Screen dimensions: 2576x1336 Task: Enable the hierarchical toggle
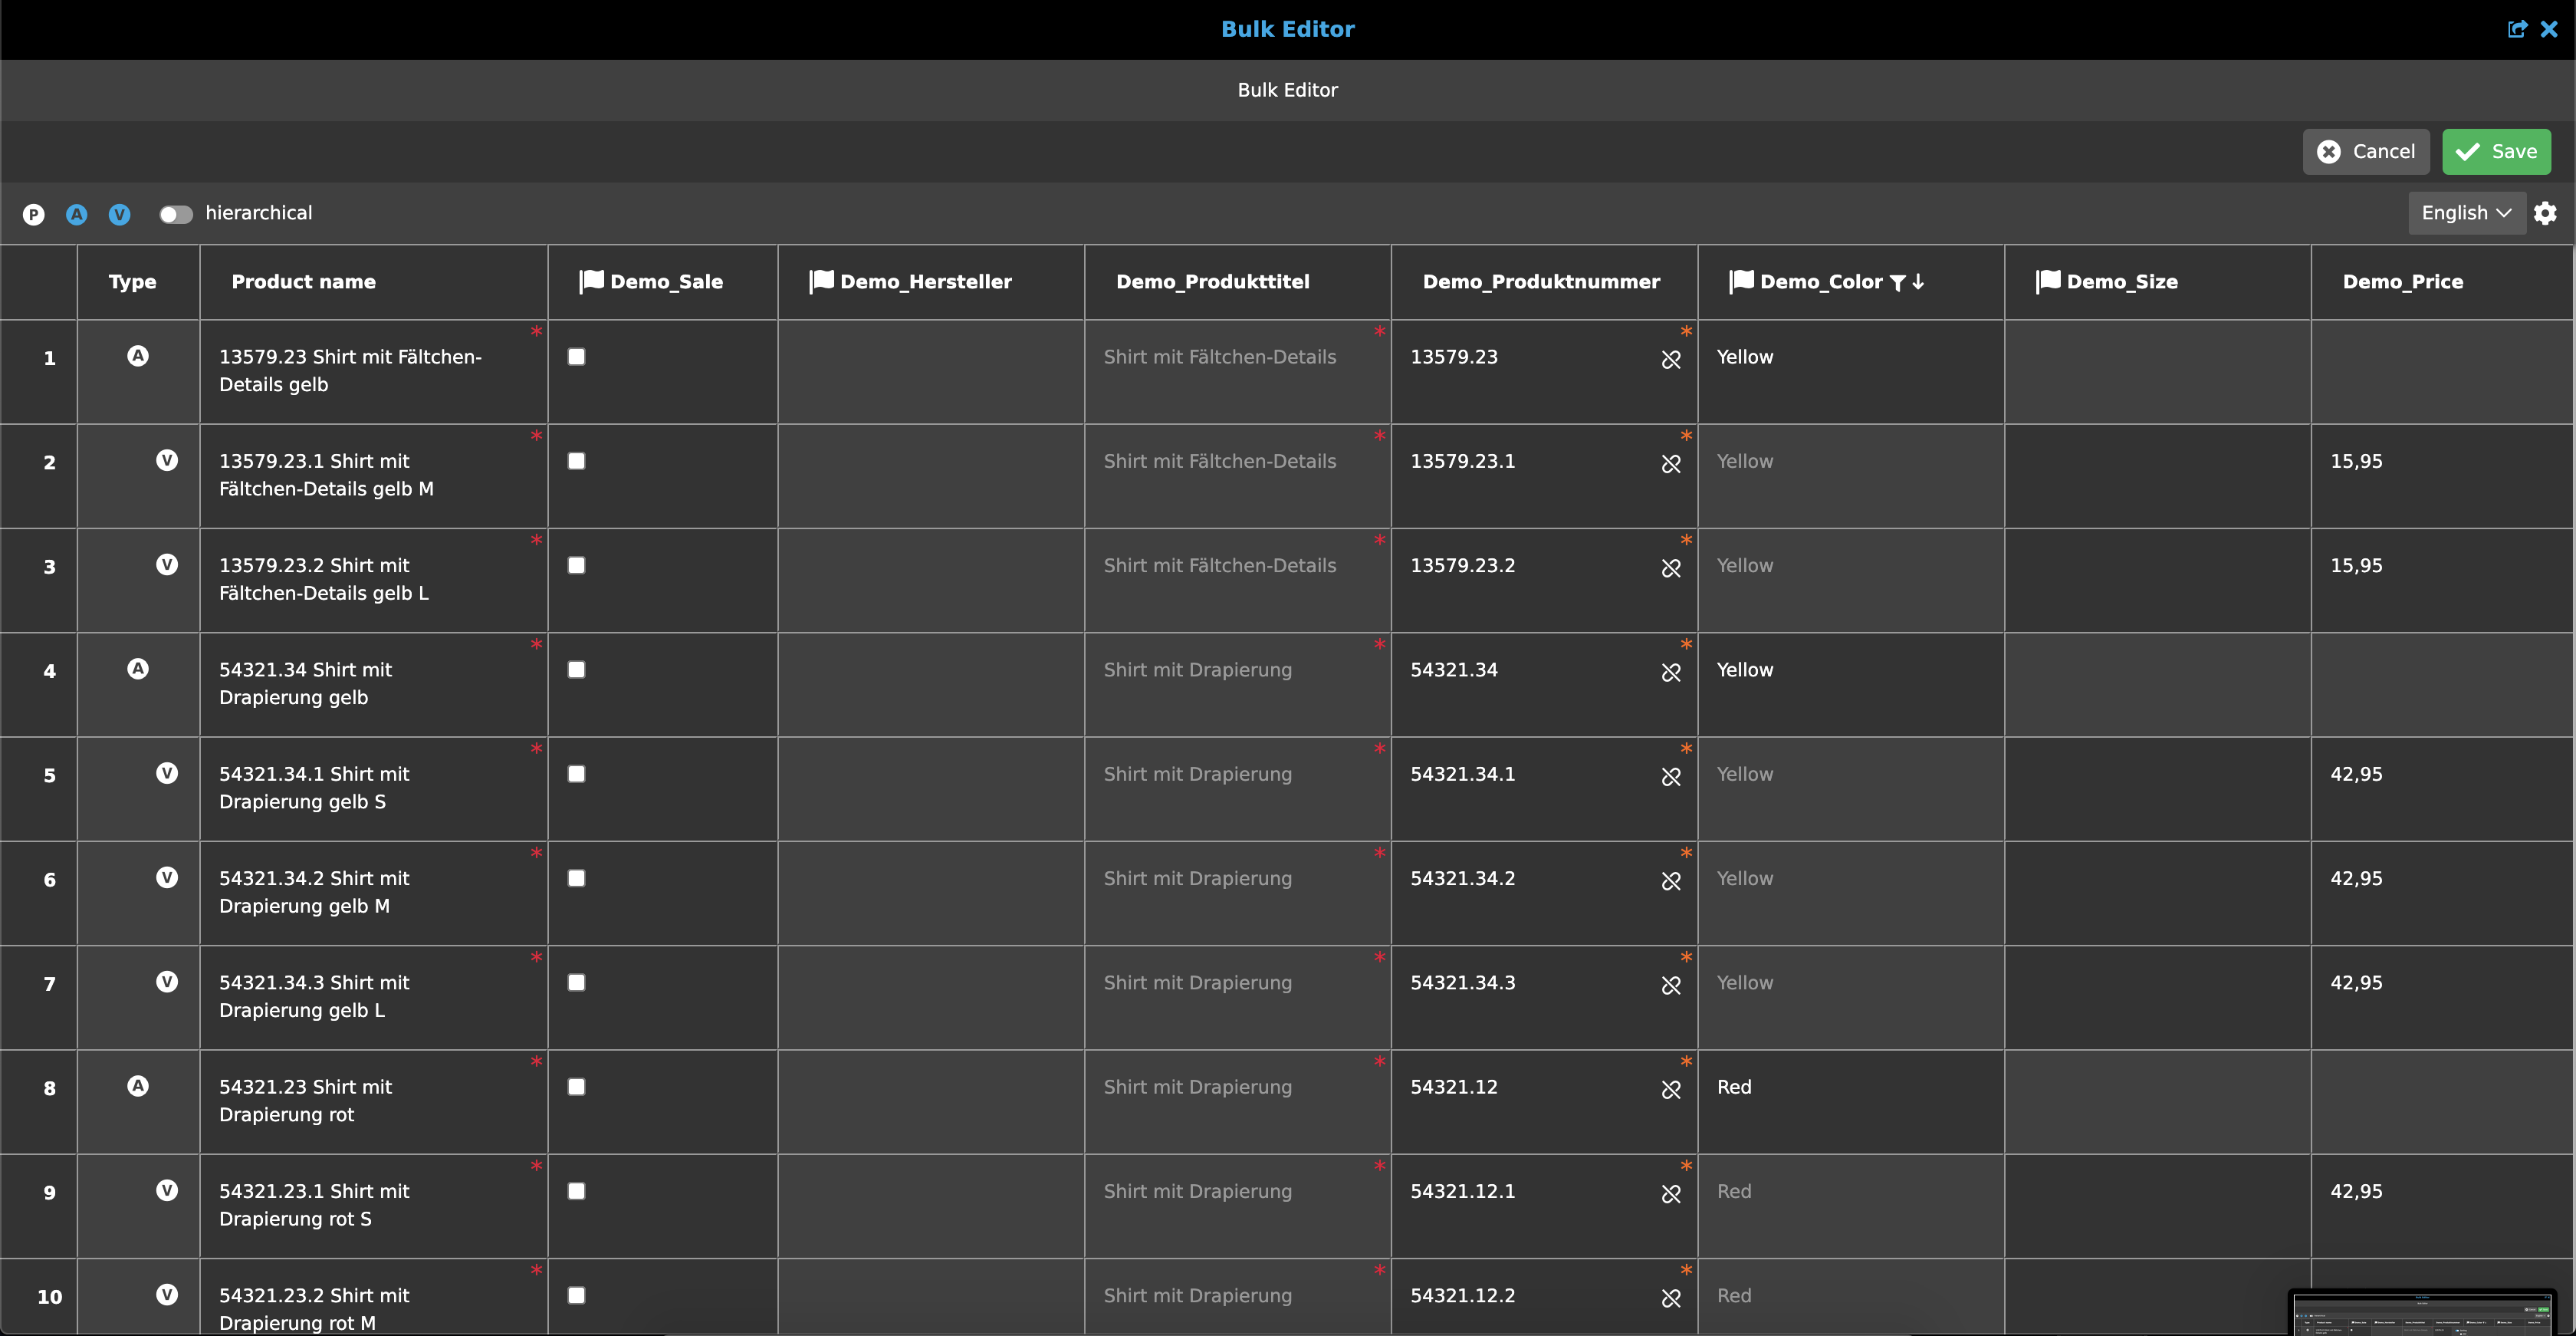click(175, 213)
